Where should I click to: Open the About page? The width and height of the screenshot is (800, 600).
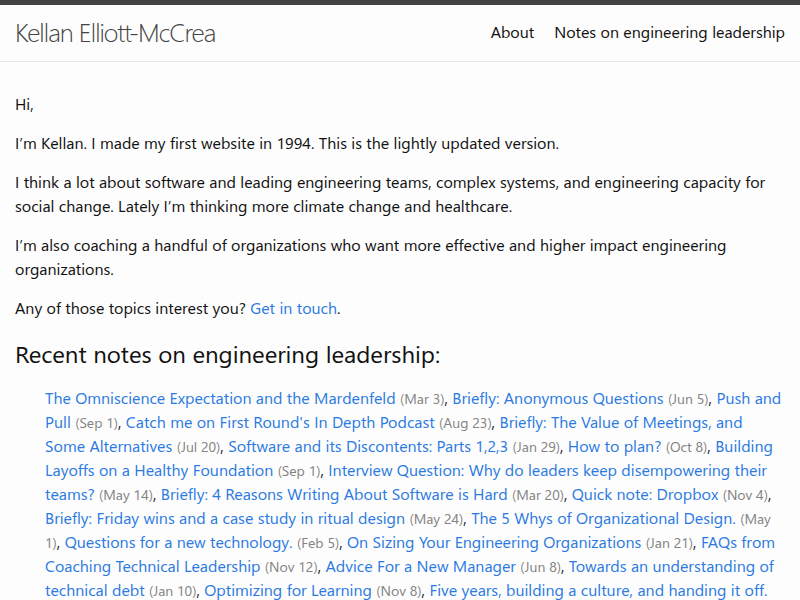tap(512, 33)
